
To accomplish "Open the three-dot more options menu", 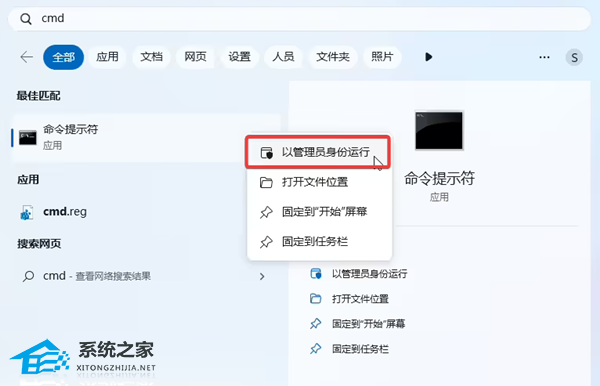I will [544, 57].
